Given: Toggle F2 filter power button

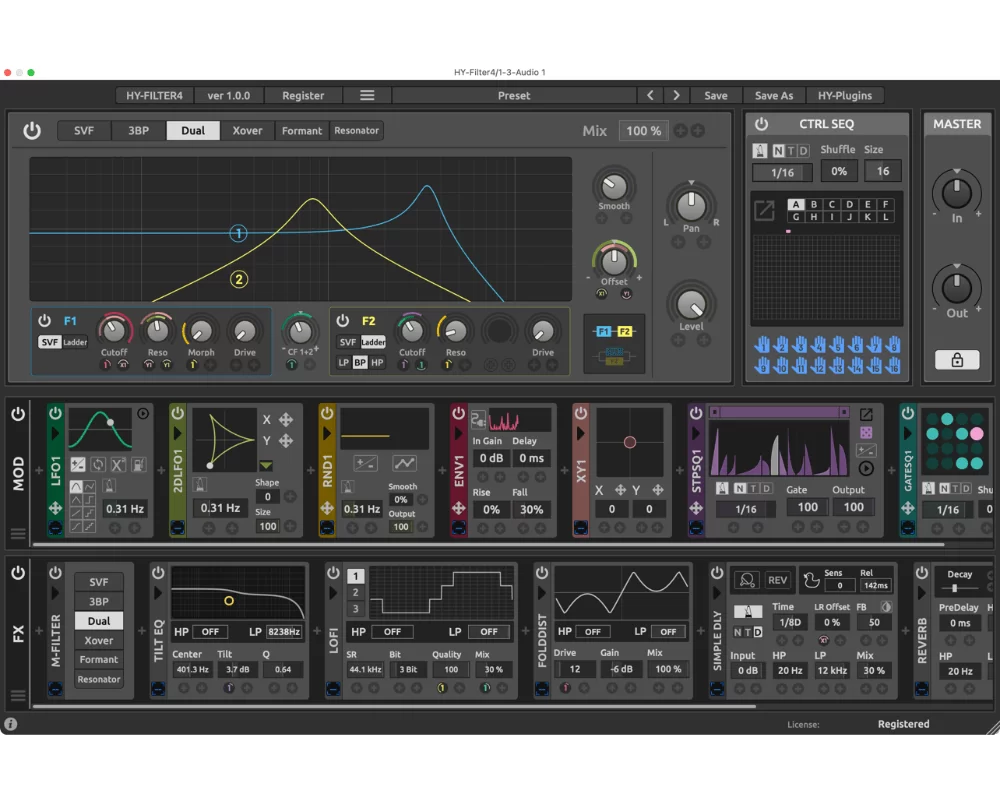Looking at the screenshot, I should (x=342, y=320).
